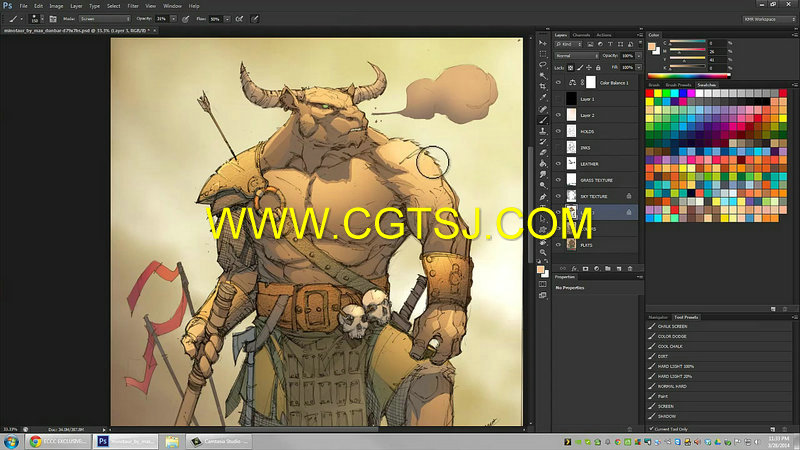This screenshot has width=800, height=450.
Task: Open the Opacity slider dropdown in options bar
Action: (173, 19)
